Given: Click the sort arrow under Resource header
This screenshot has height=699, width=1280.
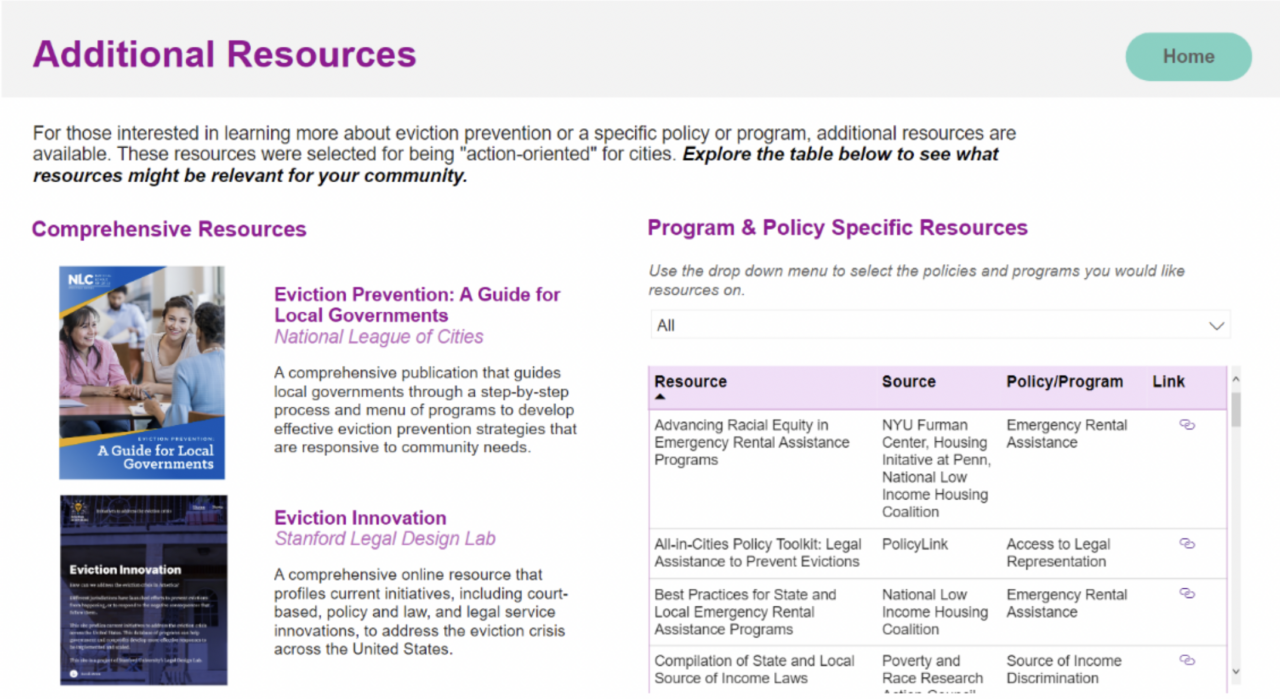Looking at the screenshot, I should tap(659, 397).
